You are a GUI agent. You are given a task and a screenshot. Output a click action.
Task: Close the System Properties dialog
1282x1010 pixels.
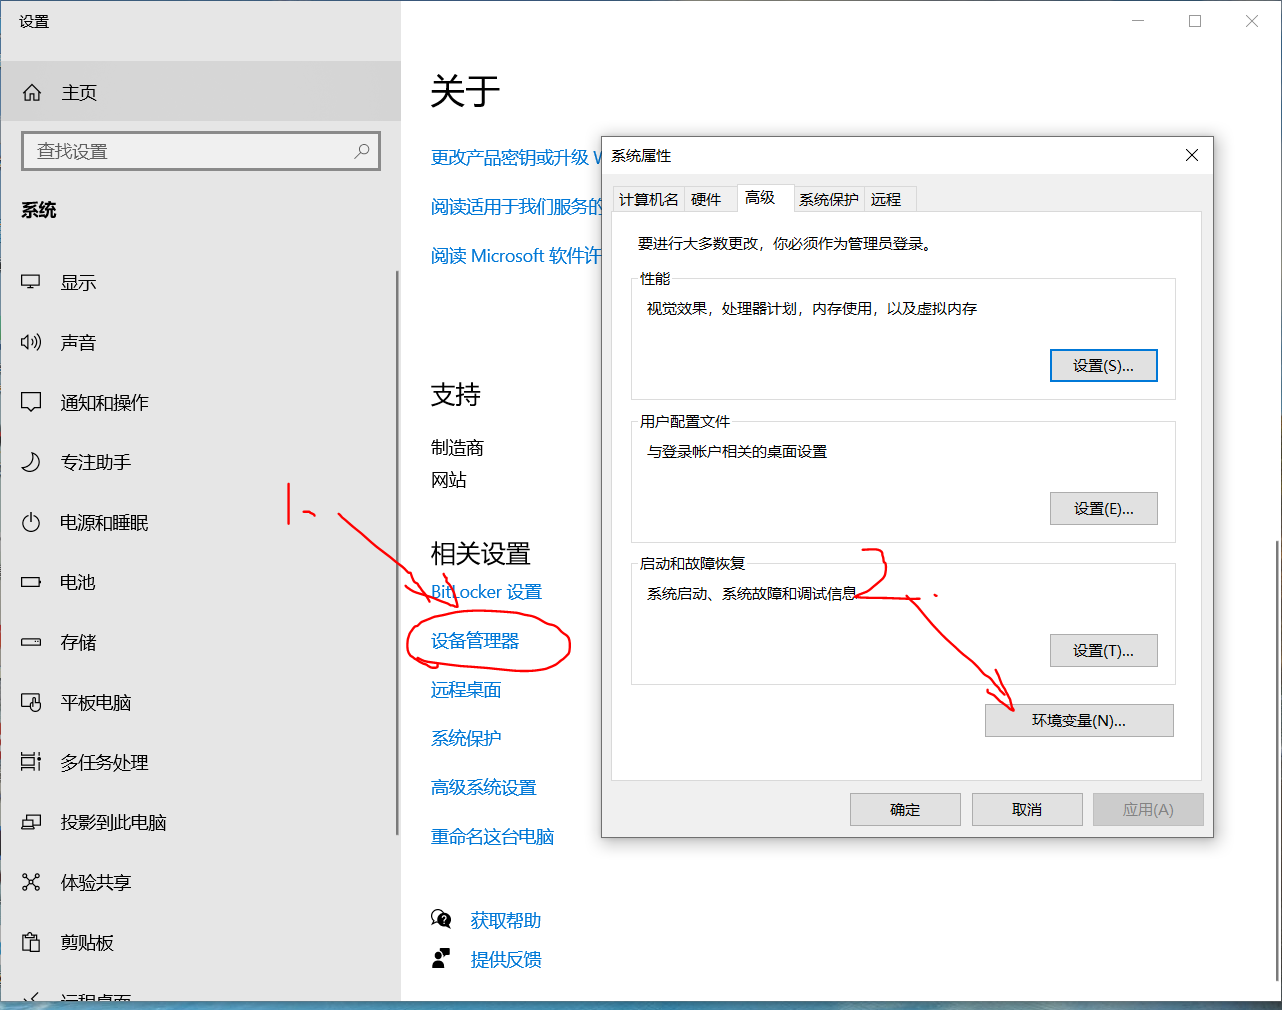click(1191, 155)
